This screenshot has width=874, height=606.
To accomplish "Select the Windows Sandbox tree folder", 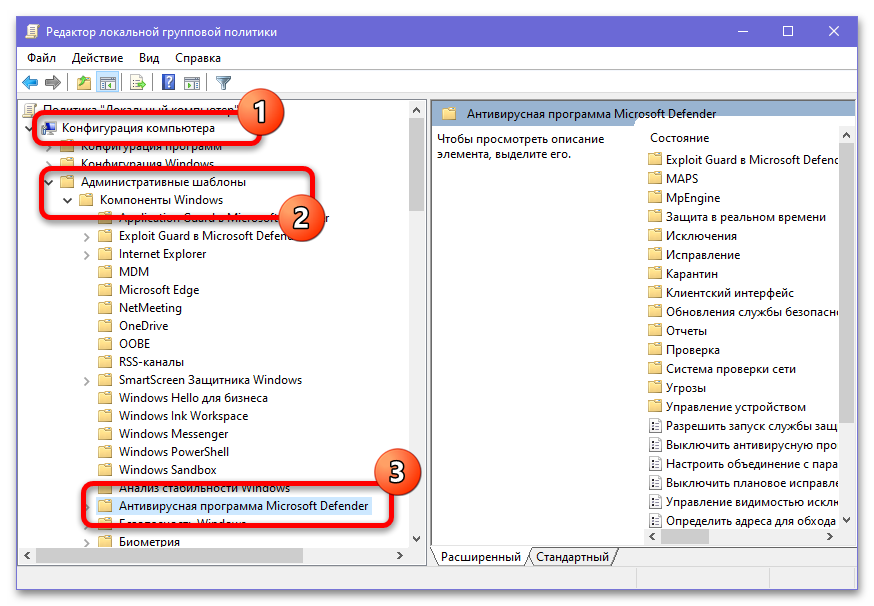I will (168, 470).
